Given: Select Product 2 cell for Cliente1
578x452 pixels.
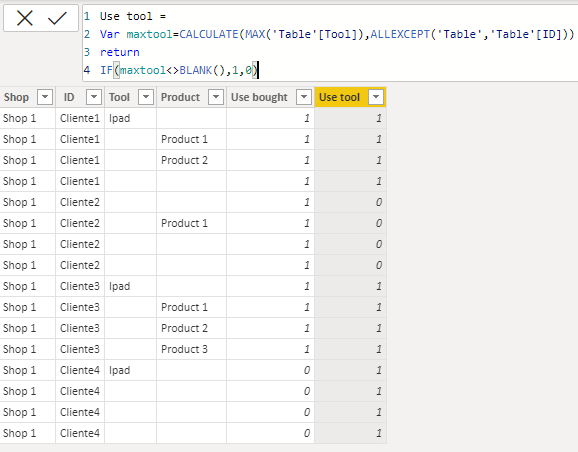Looking at the screenshot, I should point(191,160).
